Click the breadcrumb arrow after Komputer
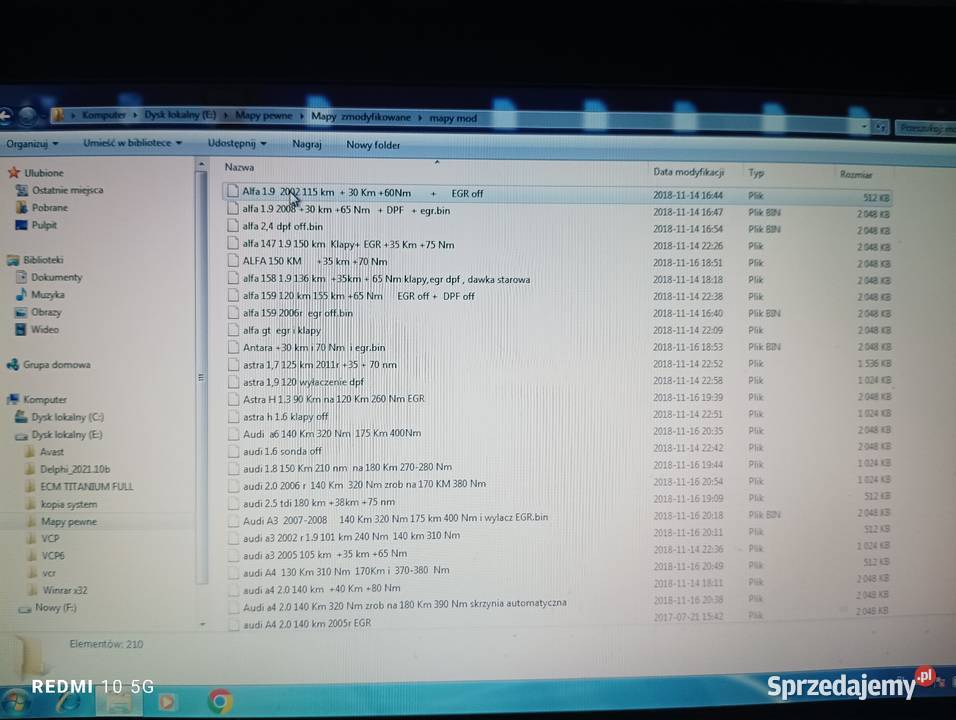Screen dimensions: 956x720 click(135, 115)
